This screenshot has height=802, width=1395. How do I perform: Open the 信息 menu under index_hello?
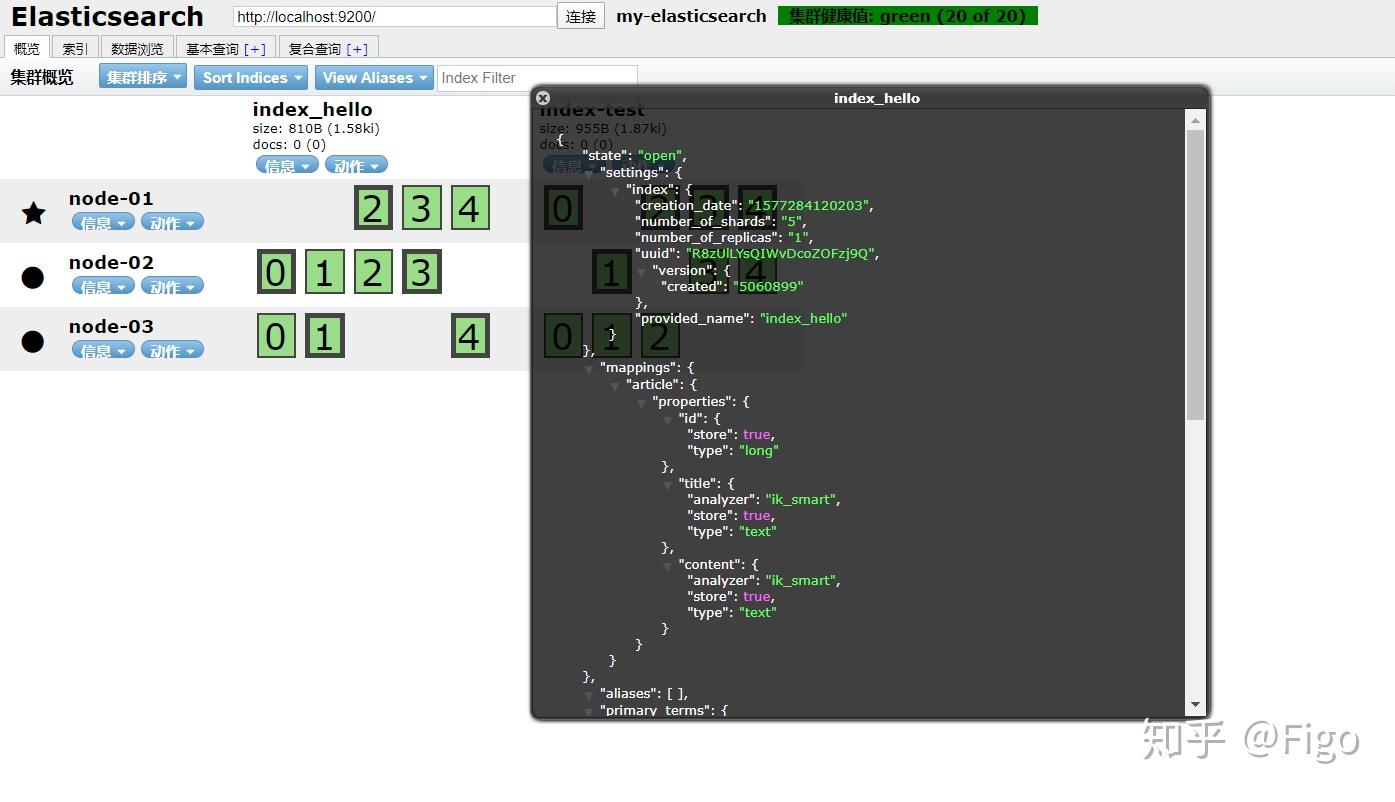click(287, 165)
